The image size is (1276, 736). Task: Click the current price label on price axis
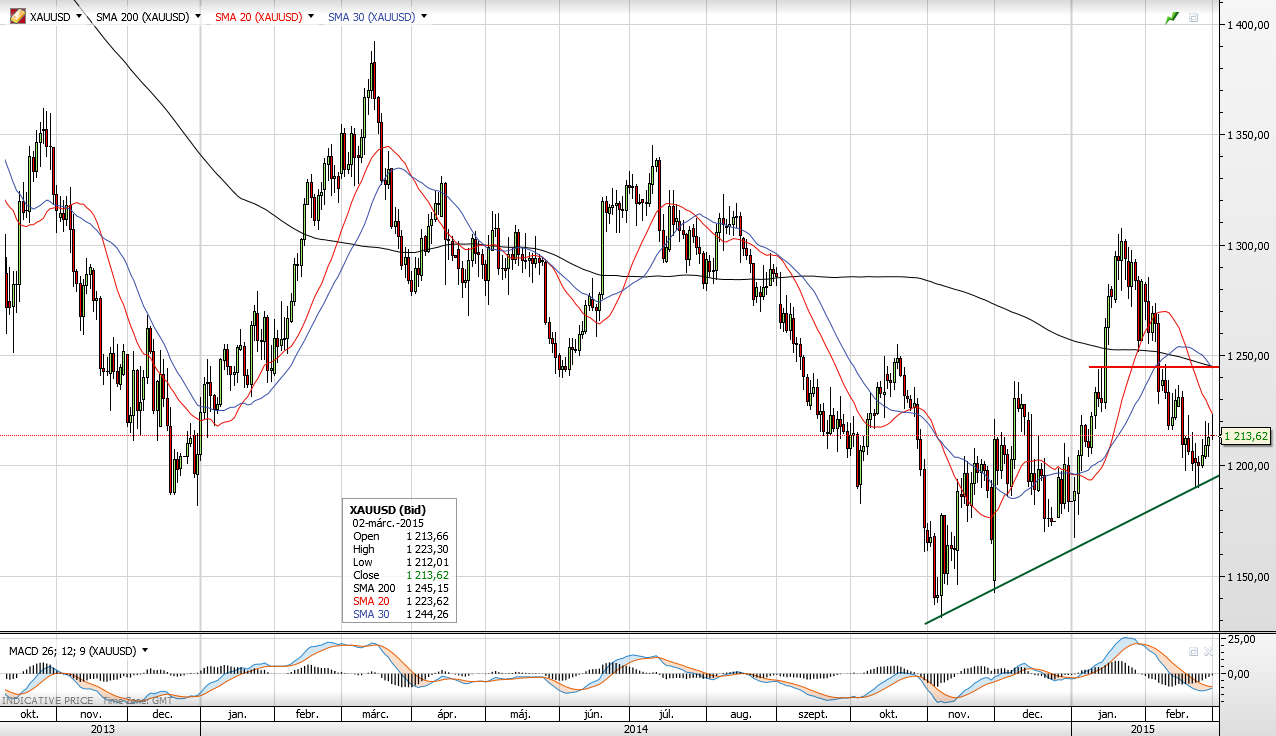click(1248, 436)
